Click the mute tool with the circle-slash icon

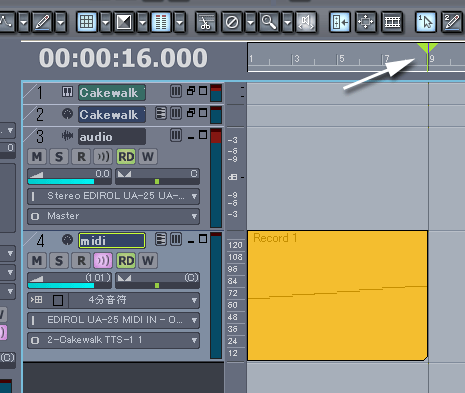click(232, 22)
